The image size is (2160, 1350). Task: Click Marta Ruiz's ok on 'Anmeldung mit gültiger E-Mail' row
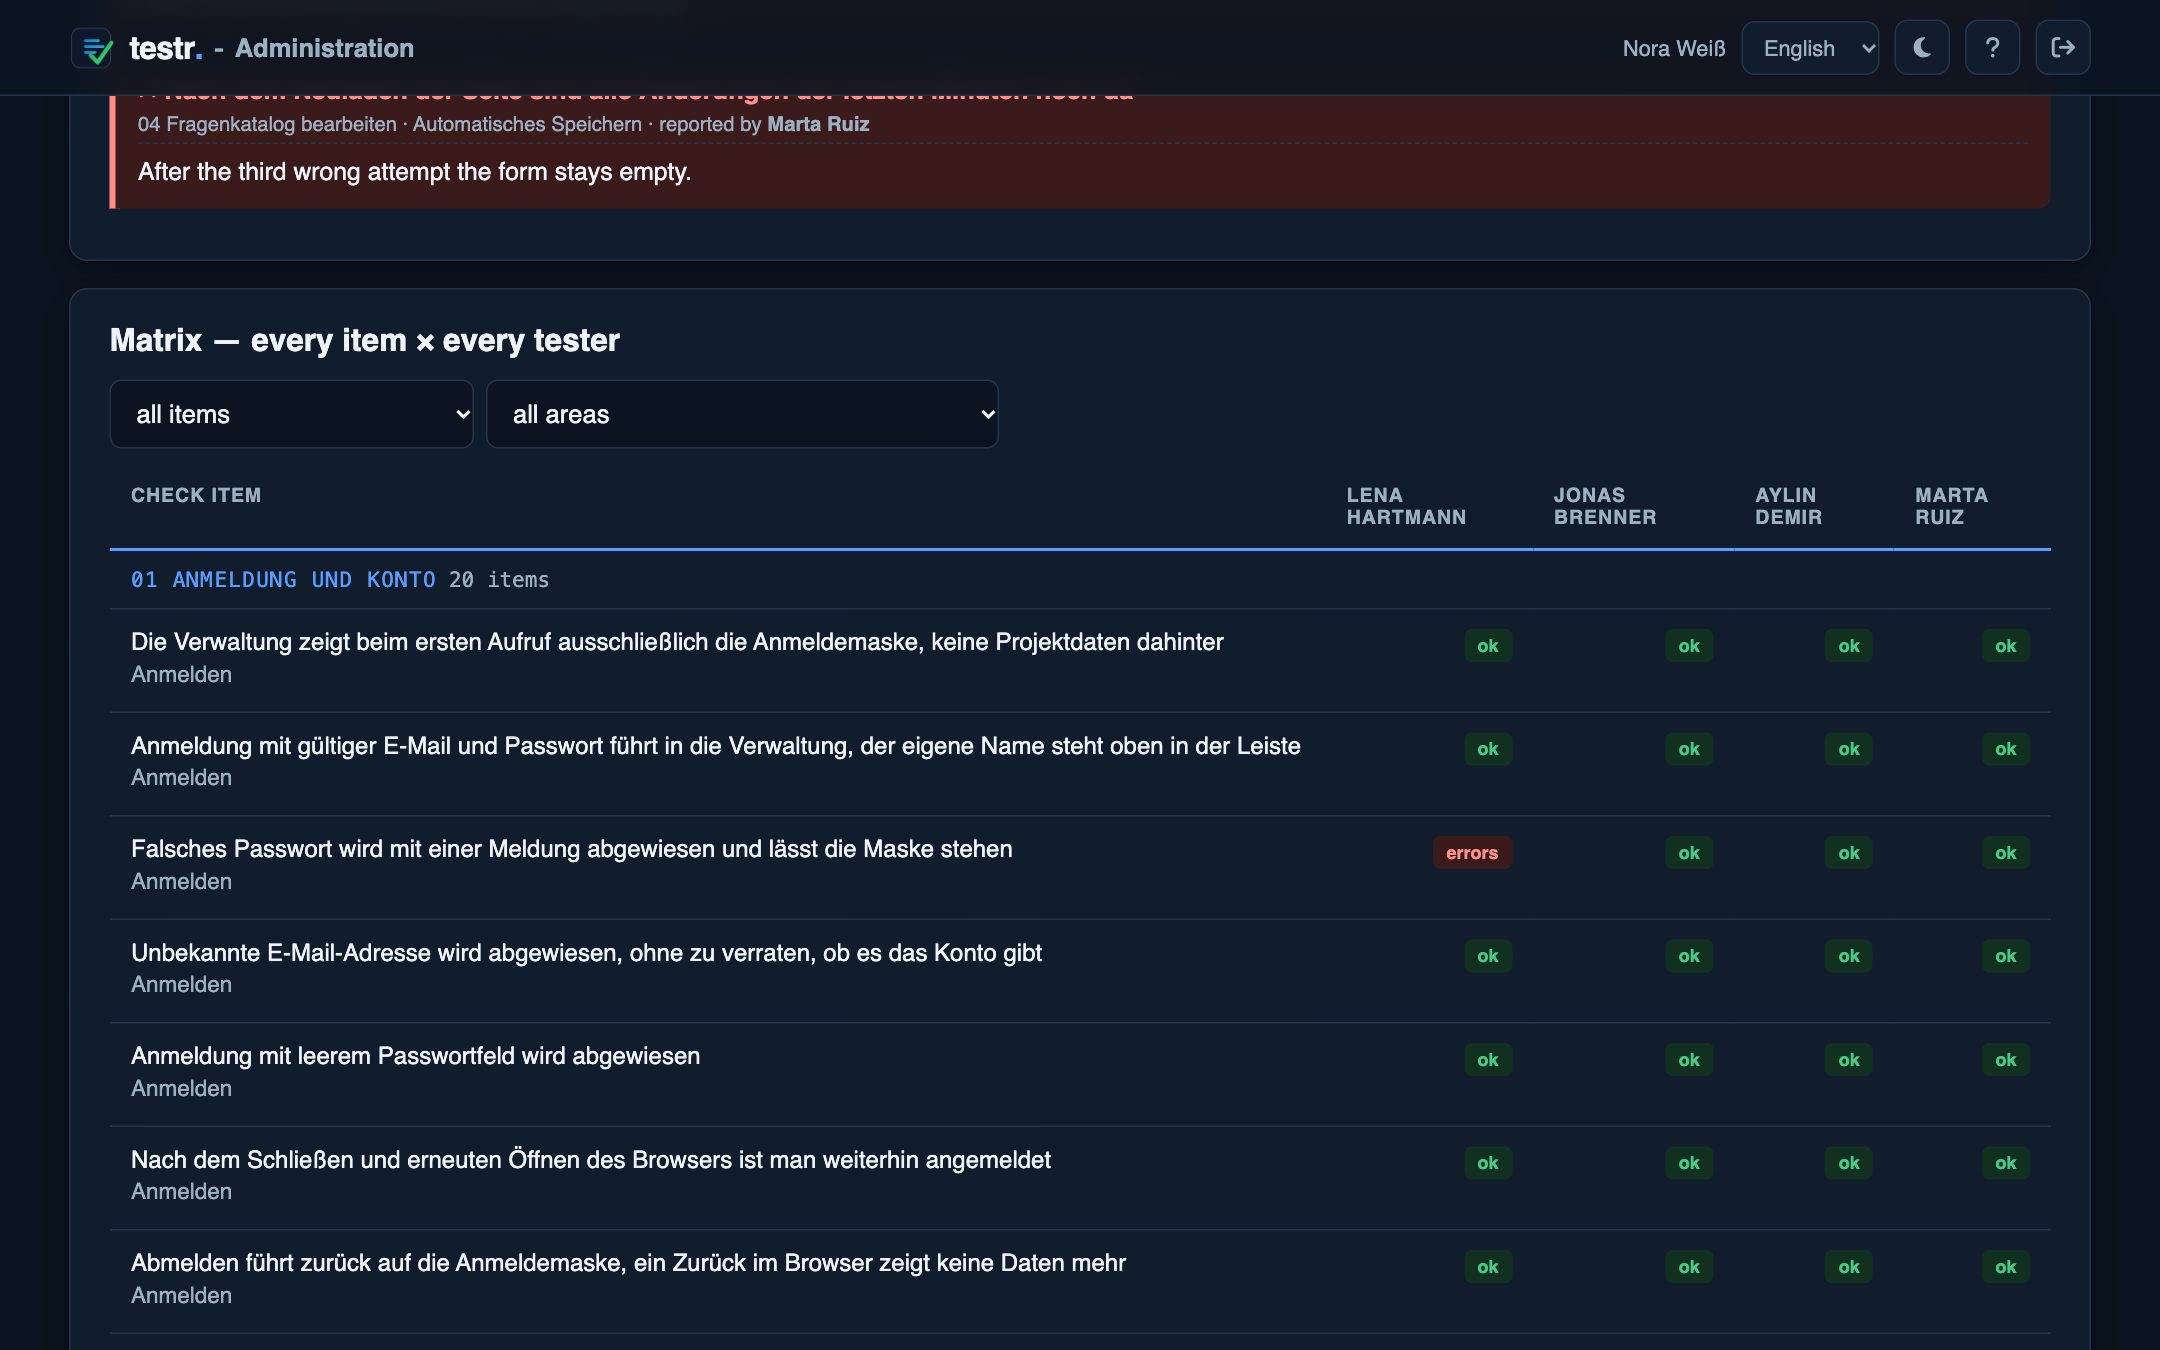(x=2006, y=749)
